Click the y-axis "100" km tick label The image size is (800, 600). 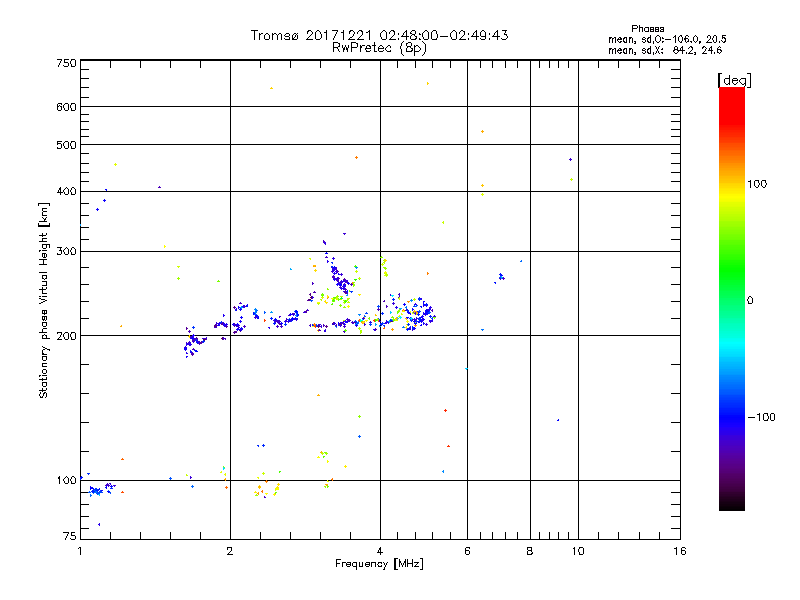(66, 480)
